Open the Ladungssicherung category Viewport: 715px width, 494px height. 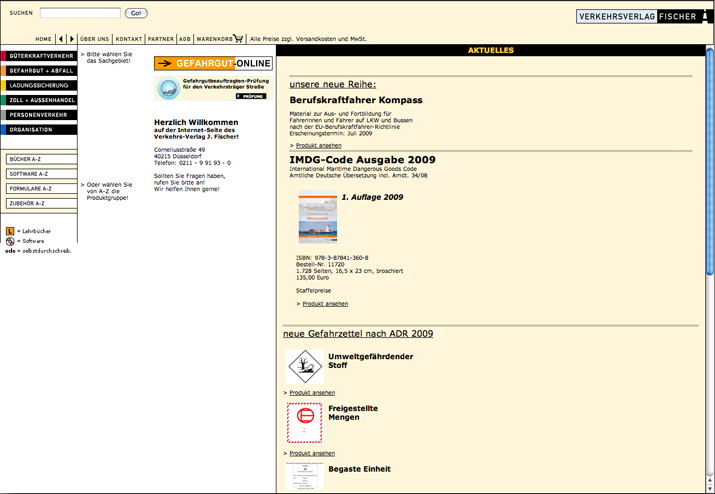[x=39, y=86]
